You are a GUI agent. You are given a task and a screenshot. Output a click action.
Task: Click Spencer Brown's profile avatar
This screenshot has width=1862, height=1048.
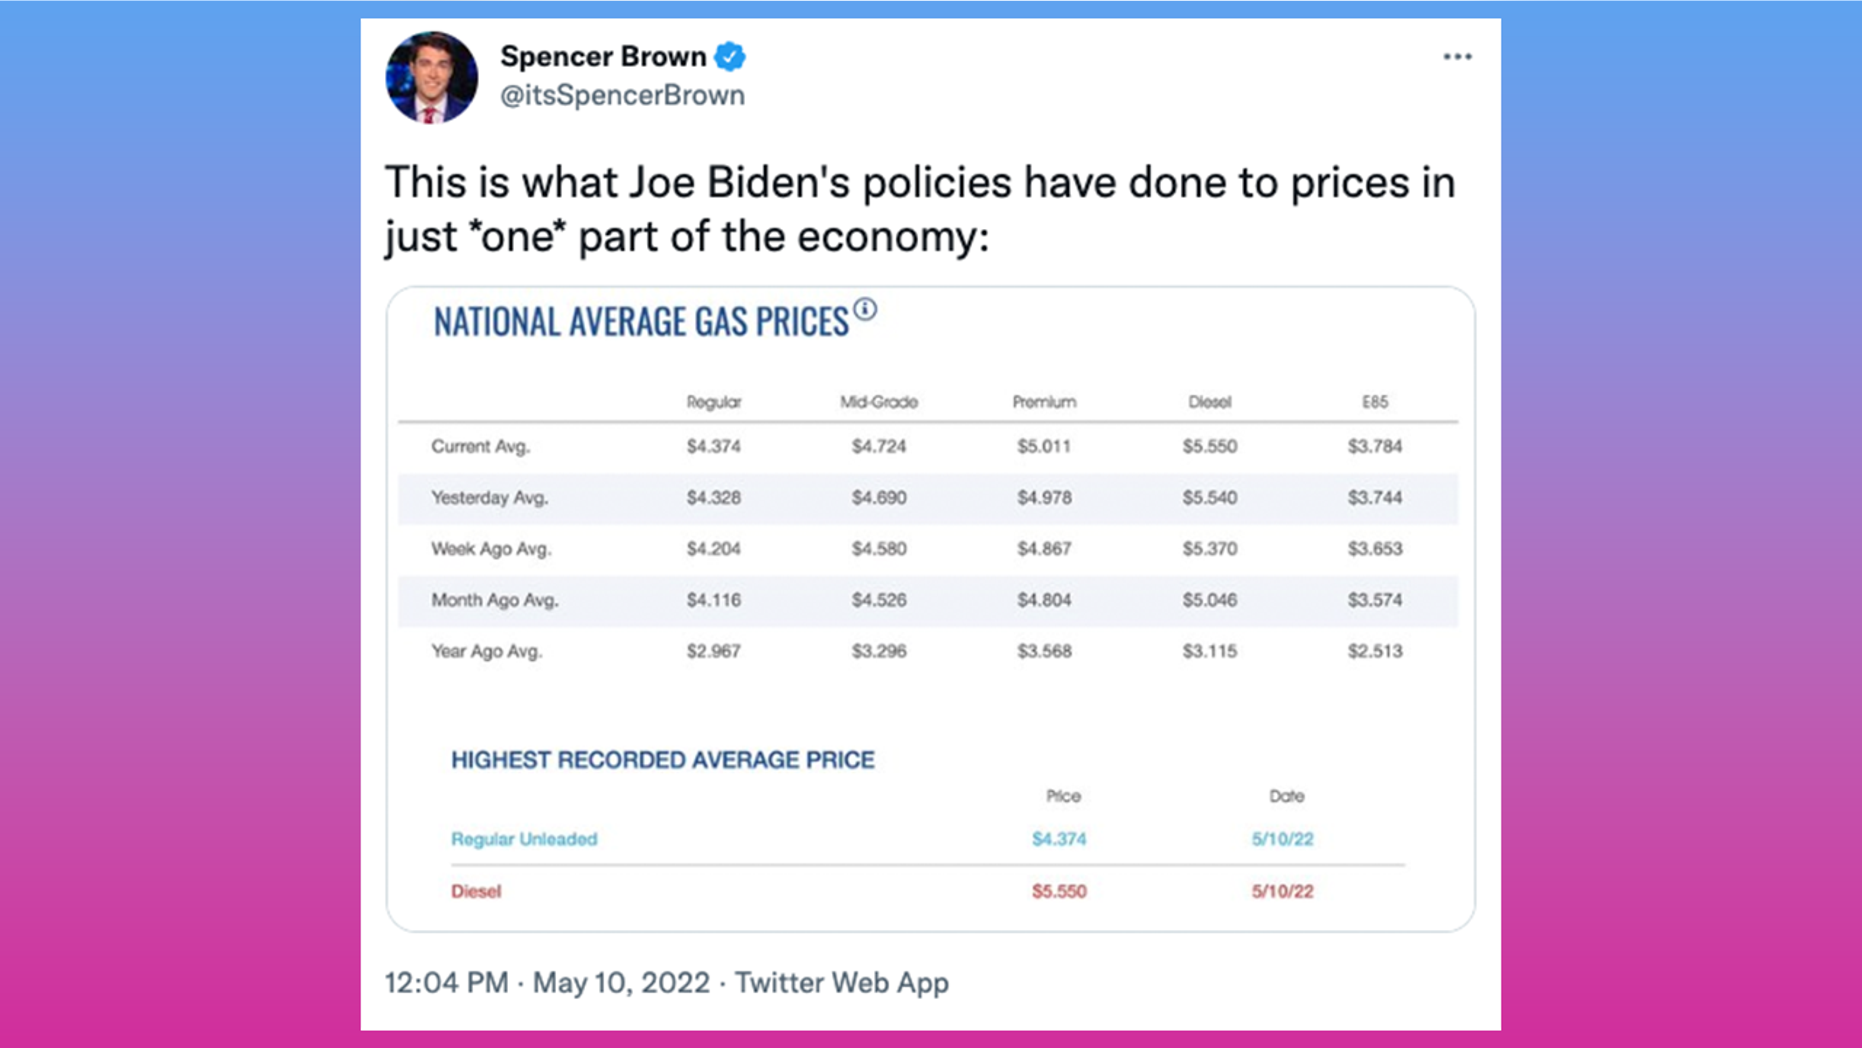[432, 77]
